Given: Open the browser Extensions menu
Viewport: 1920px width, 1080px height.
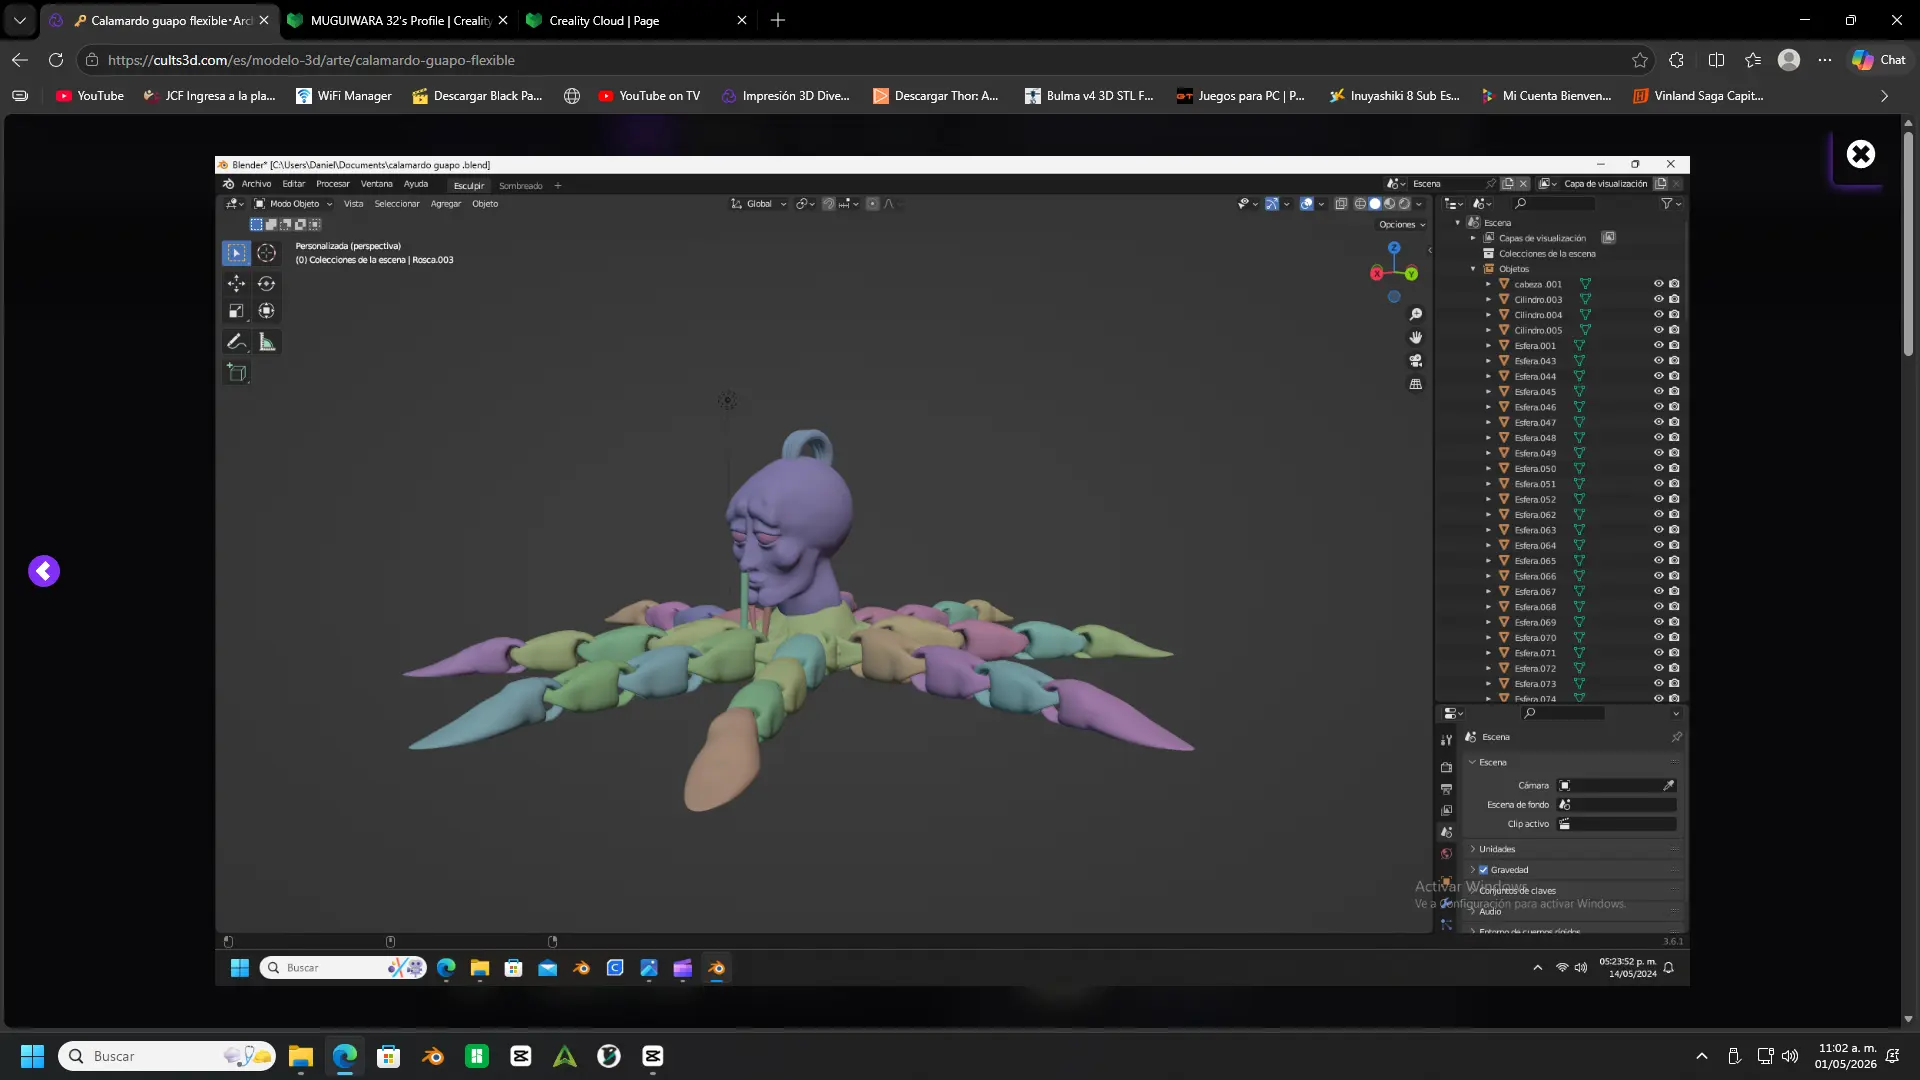Looking at the screenshot, I should [1677, 60].
